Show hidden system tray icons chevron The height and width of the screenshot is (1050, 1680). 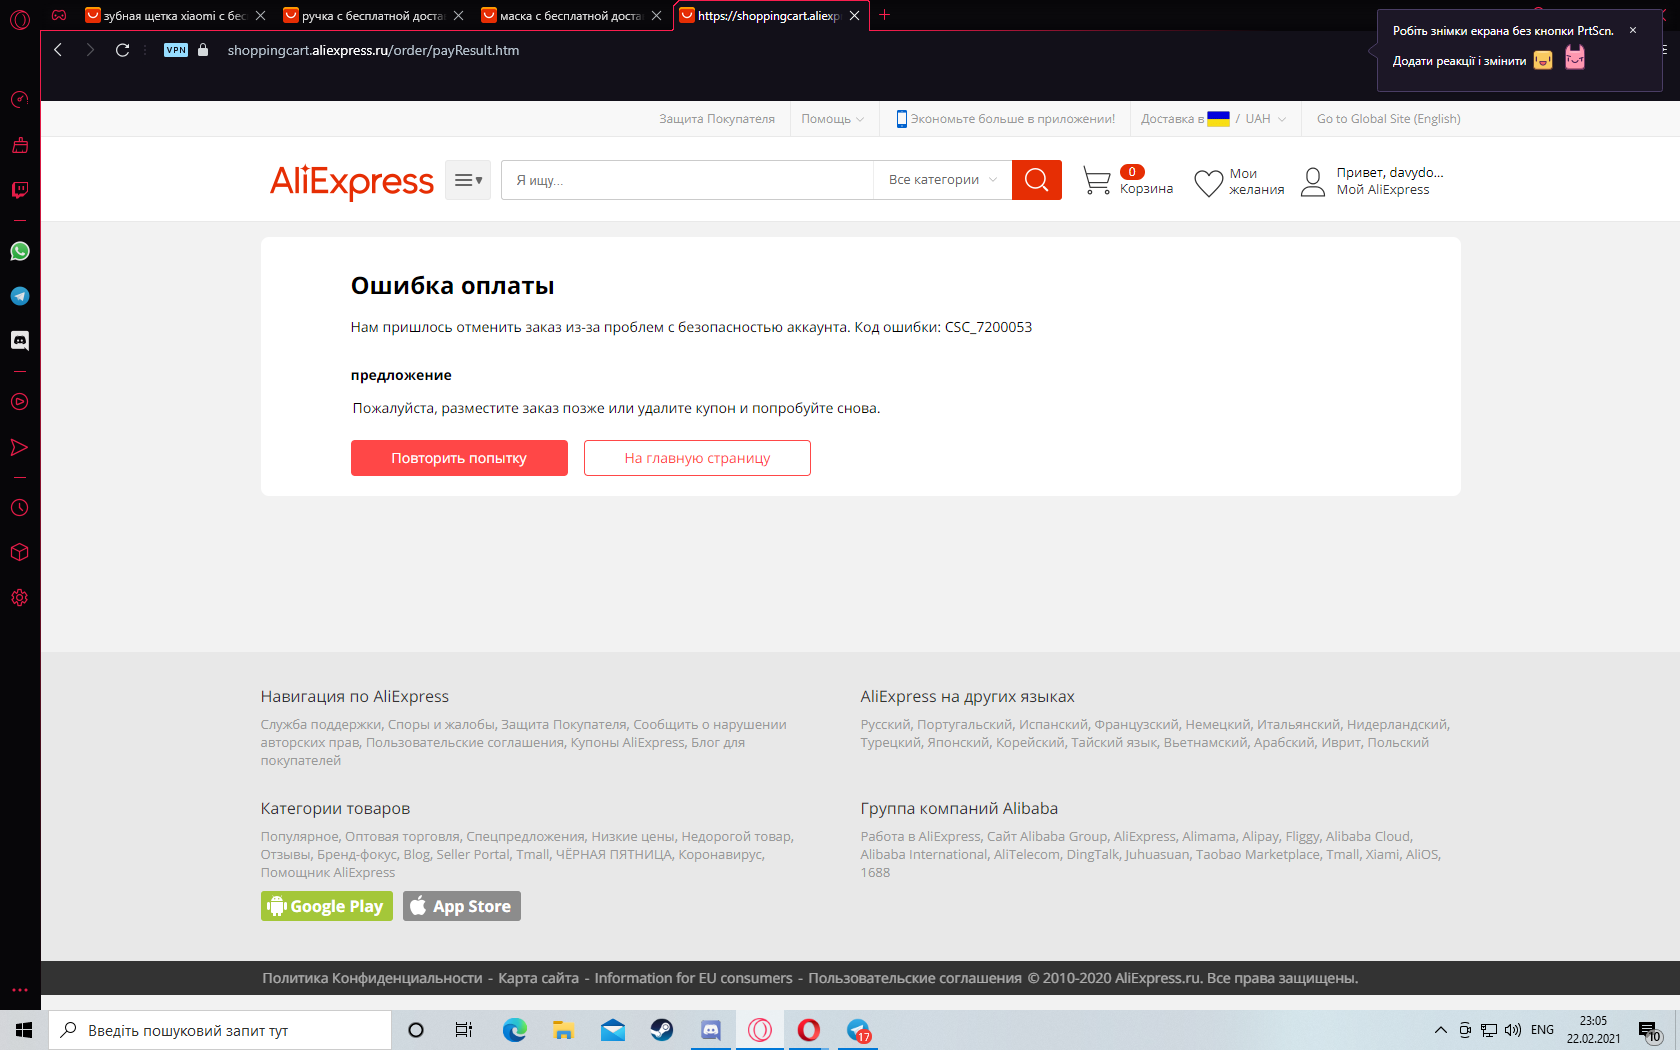tap(1440, 1030)
